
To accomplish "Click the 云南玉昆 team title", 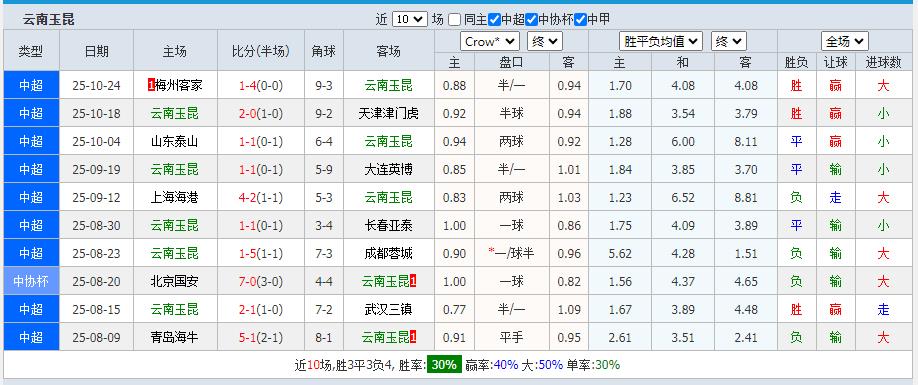I will 49,19.
